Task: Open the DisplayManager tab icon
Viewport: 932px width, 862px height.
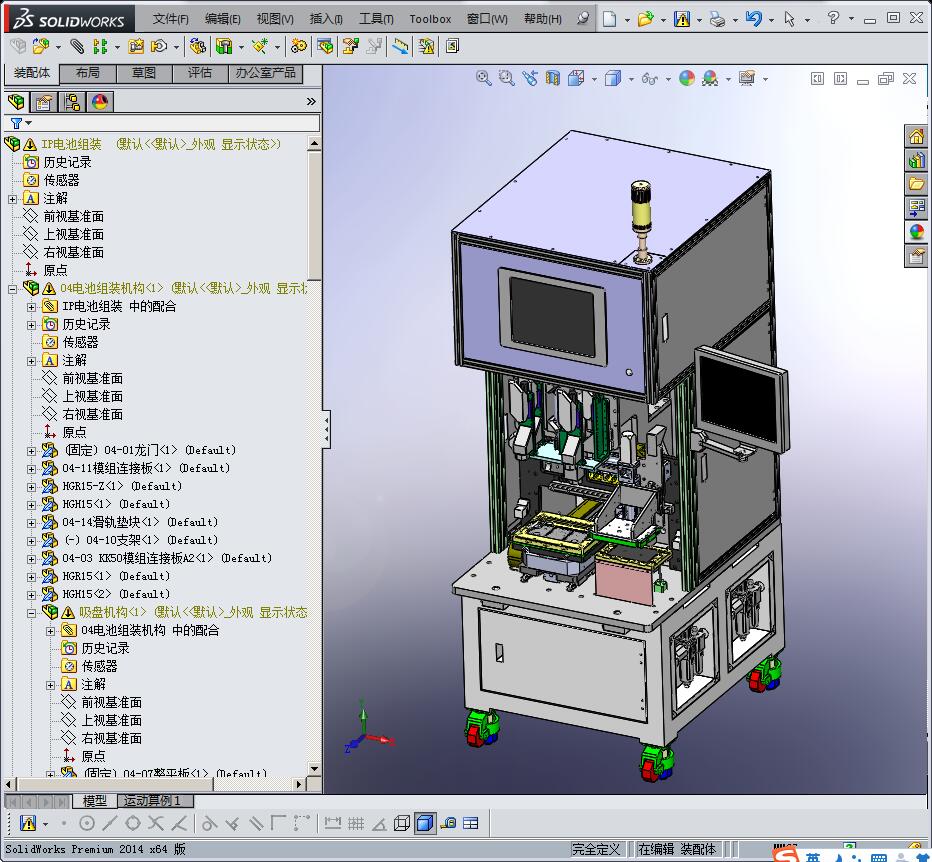Action: pyautogui.click(x=99, y=102)
